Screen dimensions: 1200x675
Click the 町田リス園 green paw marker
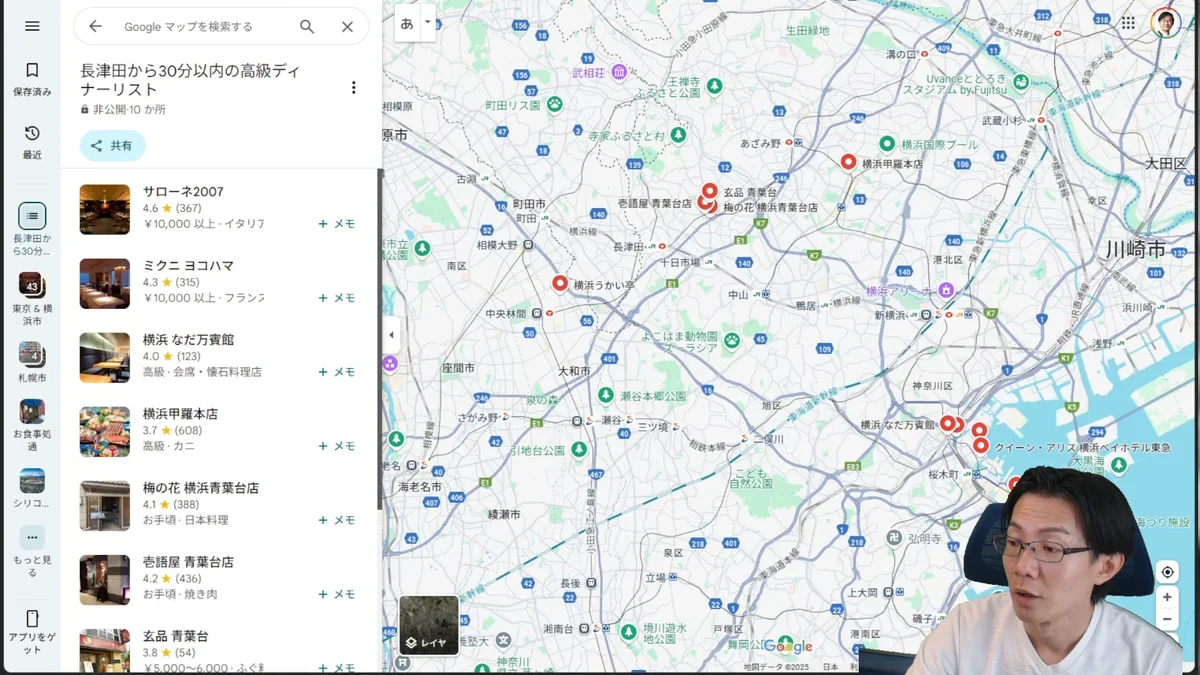(x=554, y=103)
